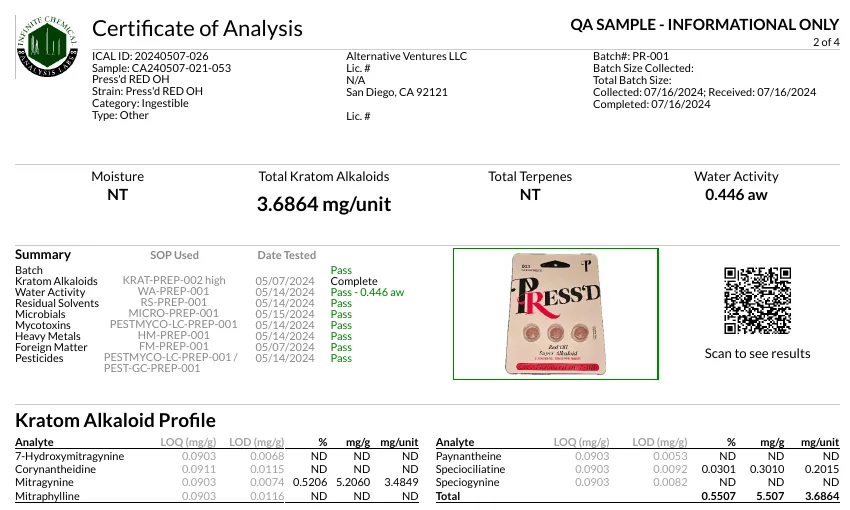Click the 'Category: Ingestible' line

140,103
